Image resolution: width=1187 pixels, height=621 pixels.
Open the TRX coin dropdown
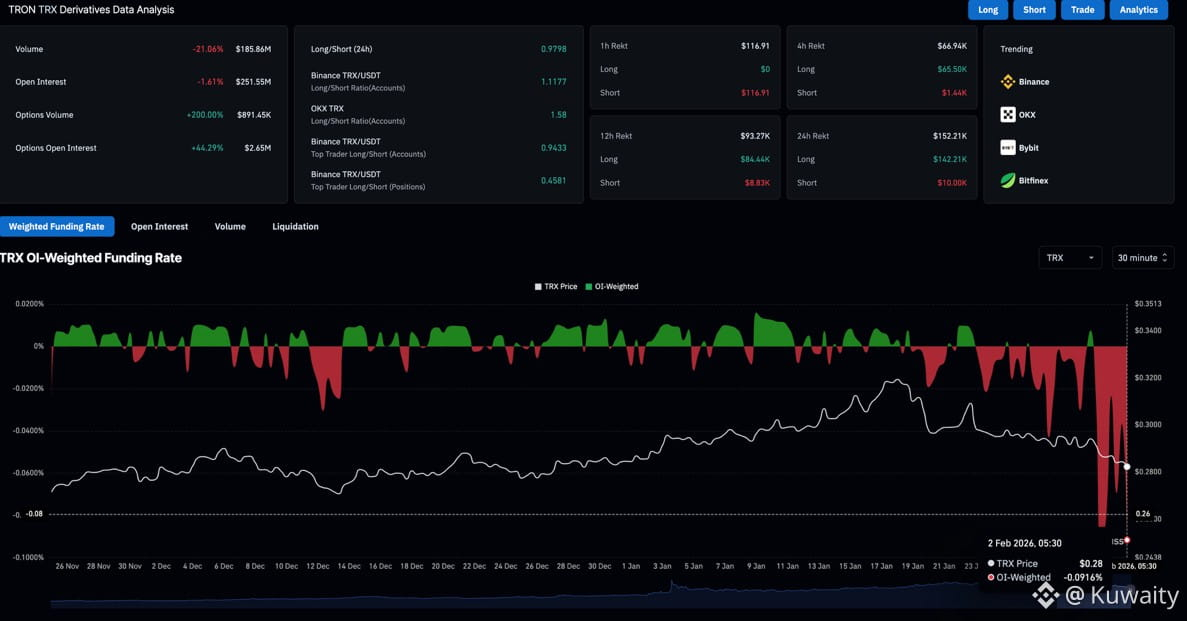tap(1070, 258)
